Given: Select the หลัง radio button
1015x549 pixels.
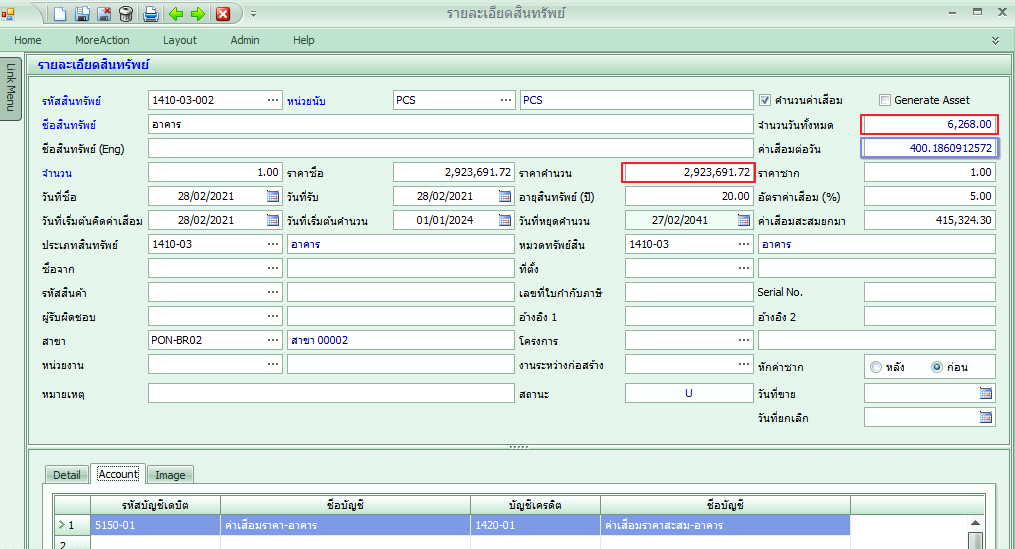Looking at the screenshot, I should tap(876, 367).
